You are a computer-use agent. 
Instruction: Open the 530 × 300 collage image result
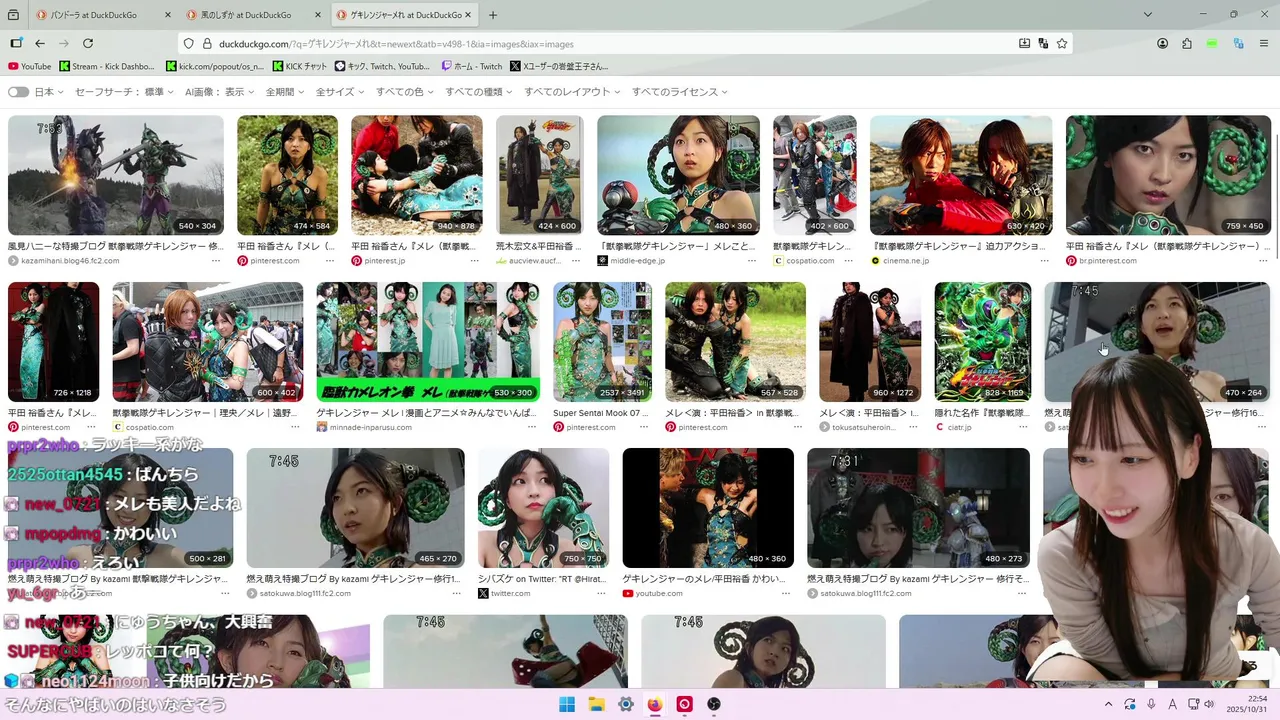click(428, 342)
